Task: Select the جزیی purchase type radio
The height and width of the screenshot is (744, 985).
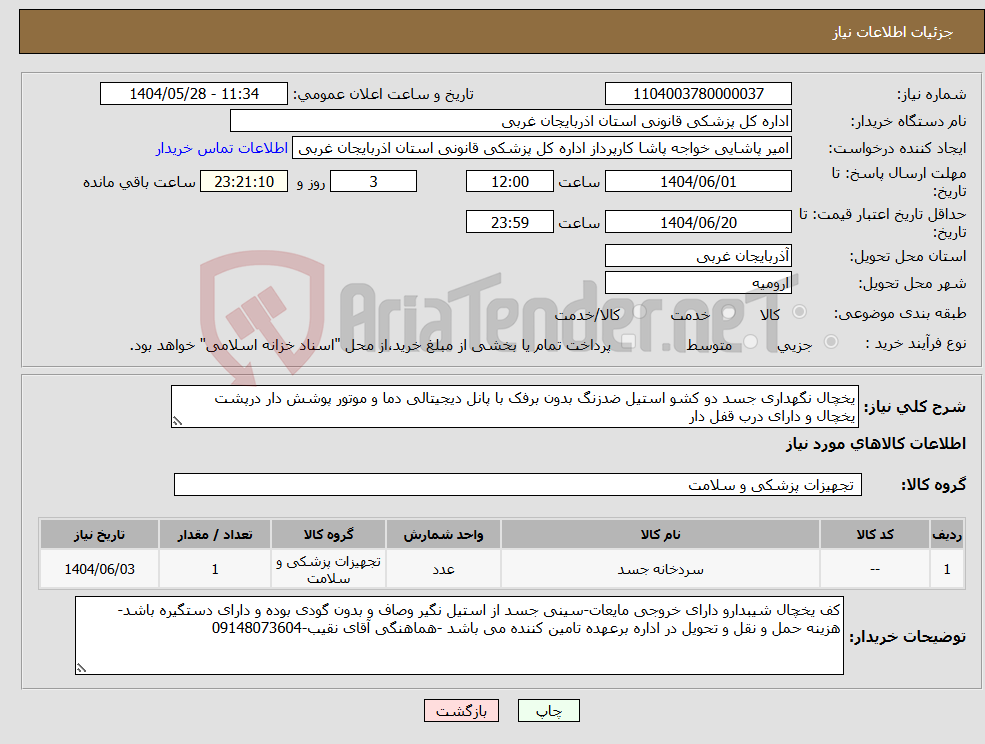Action: click(830, 342)
